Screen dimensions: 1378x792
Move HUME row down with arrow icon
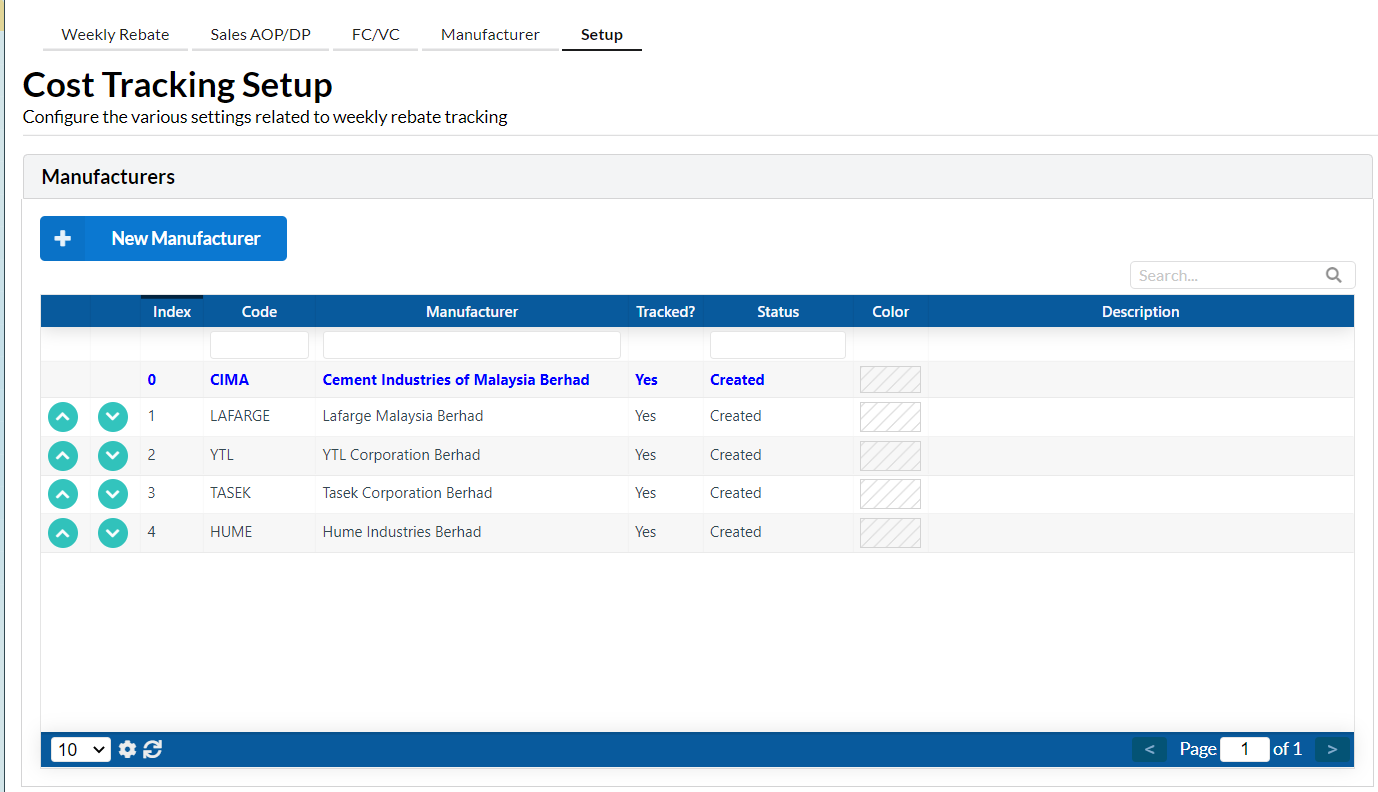(x=113, y=533)
